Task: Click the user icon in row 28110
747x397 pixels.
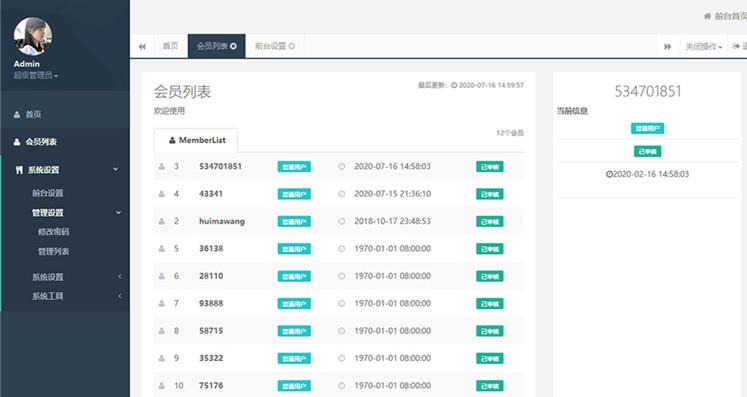Action: (x=162, y=276)
